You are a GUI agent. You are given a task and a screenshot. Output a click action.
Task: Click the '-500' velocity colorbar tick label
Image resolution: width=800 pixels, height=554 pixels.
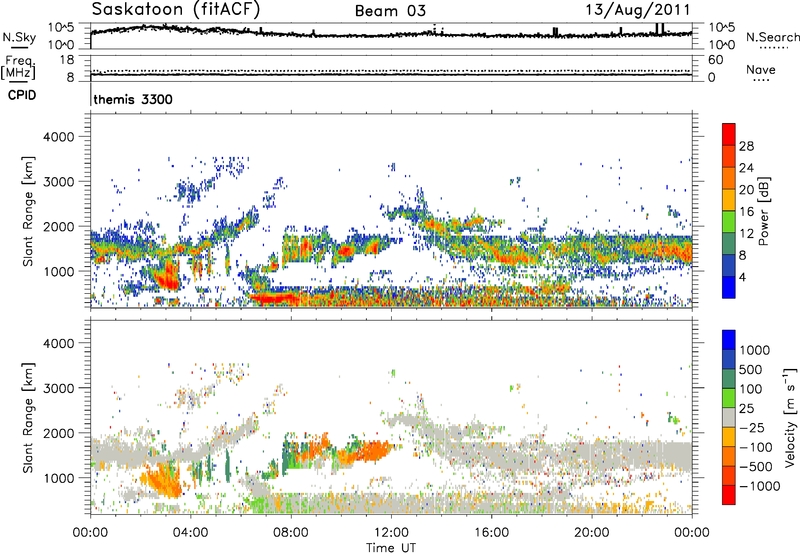point(756,466)
